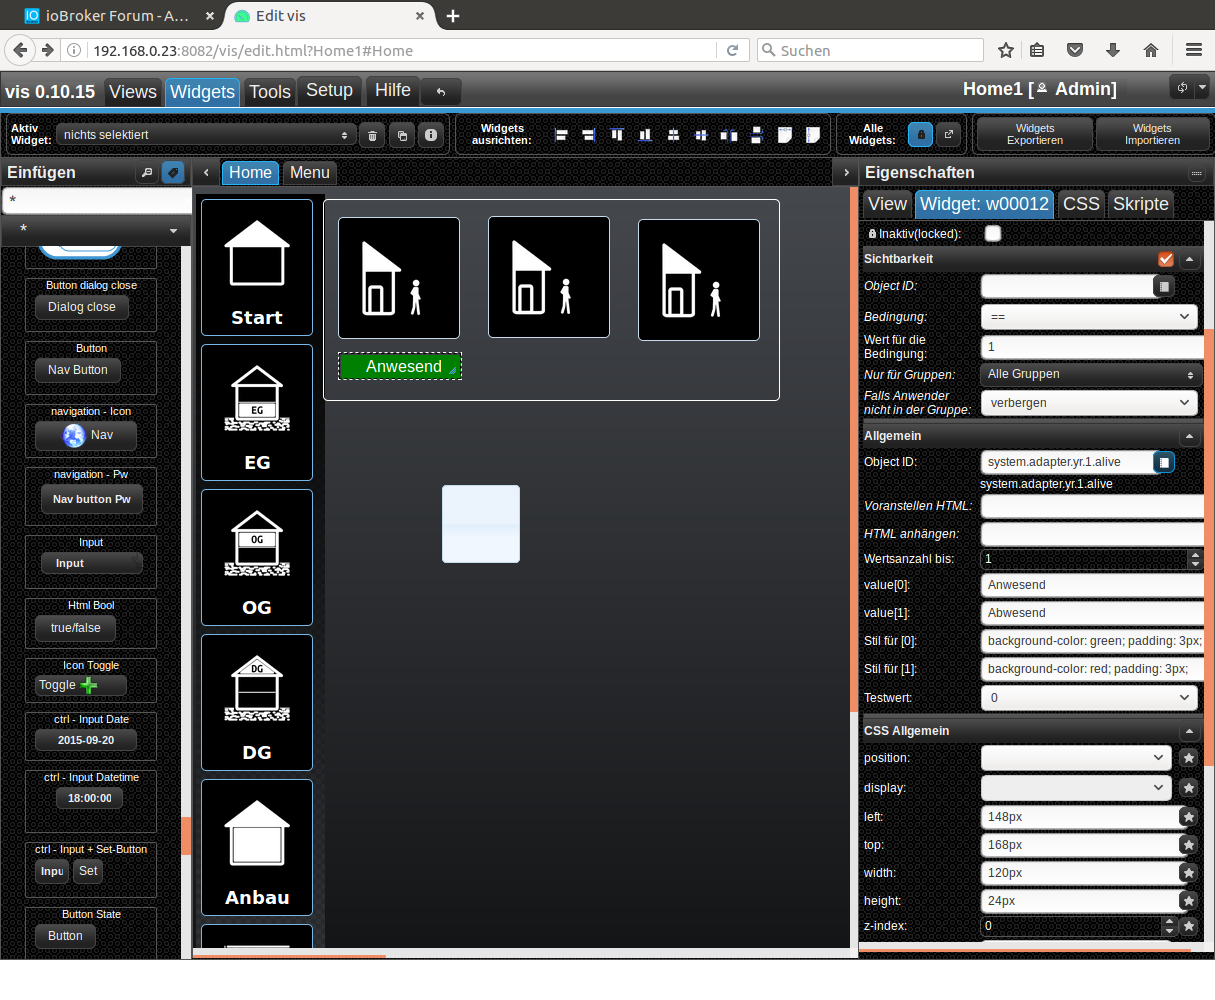Click the star icon beside the left field
This screenshot has width=1215, height=1000.
tap(1188, 817)
